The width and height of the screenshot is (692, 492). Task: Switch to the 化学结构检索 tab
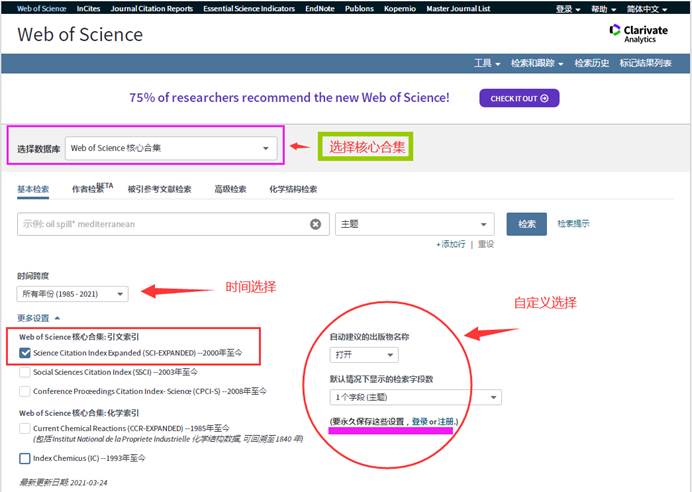[293, 189]
